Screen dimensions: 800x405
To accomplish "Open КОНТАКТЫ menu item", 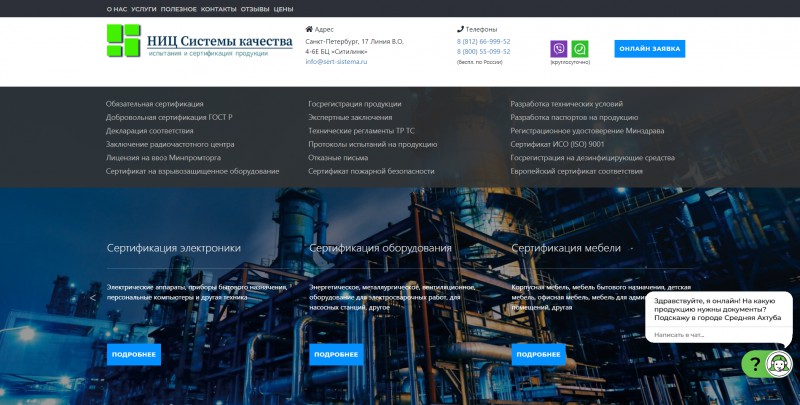I will 218,9.
